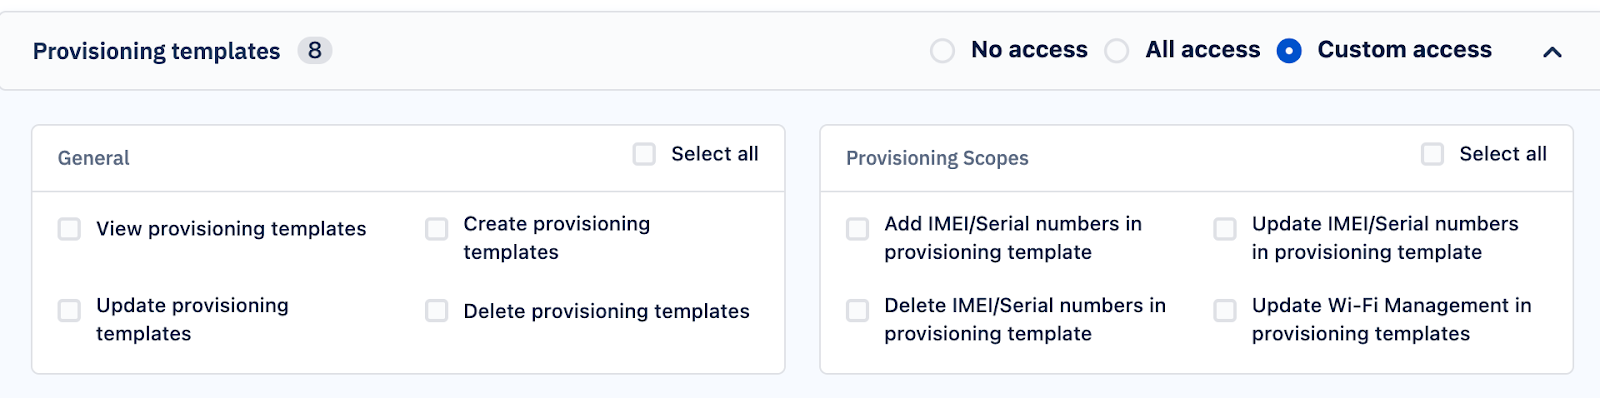
Task: Toggle Update provisioning templates checkbox
Action: point(69,310)
